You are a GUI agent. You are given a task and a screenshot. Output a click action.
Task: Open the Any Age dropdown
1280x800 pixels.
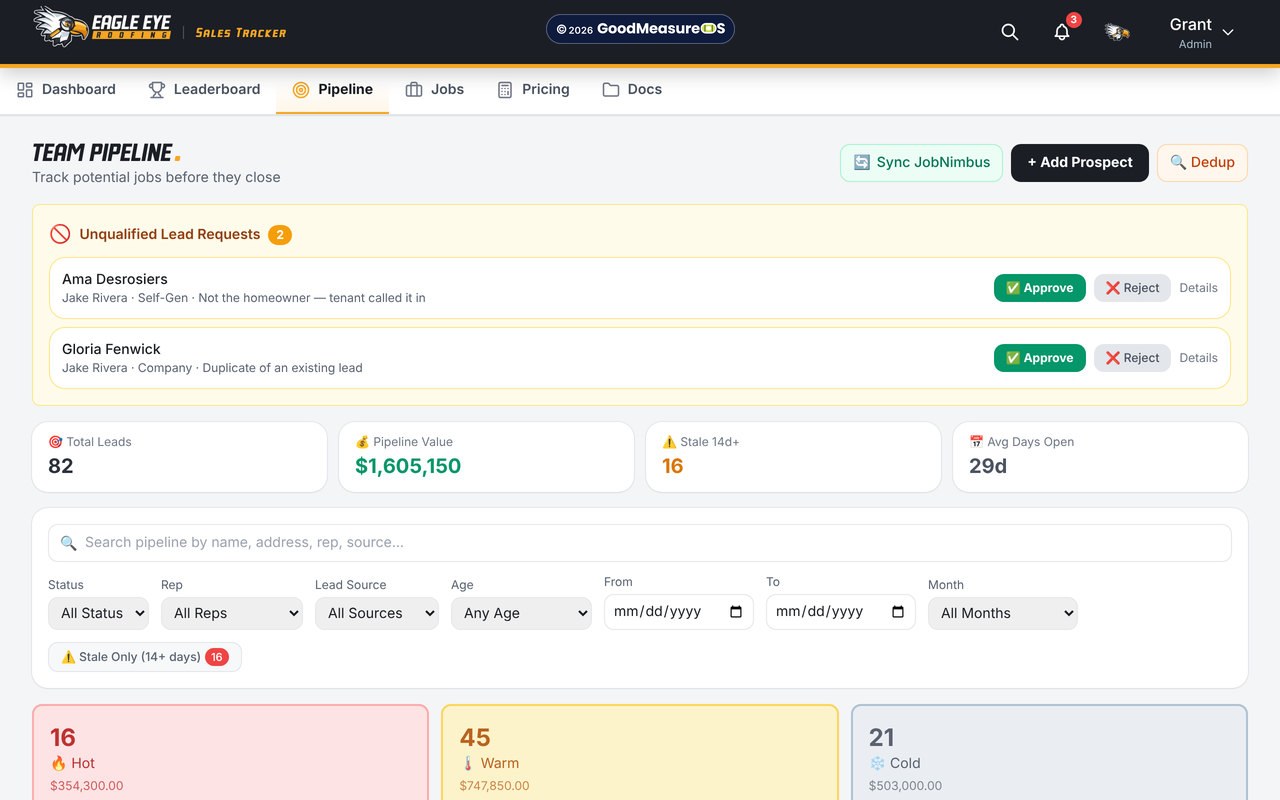521,613
